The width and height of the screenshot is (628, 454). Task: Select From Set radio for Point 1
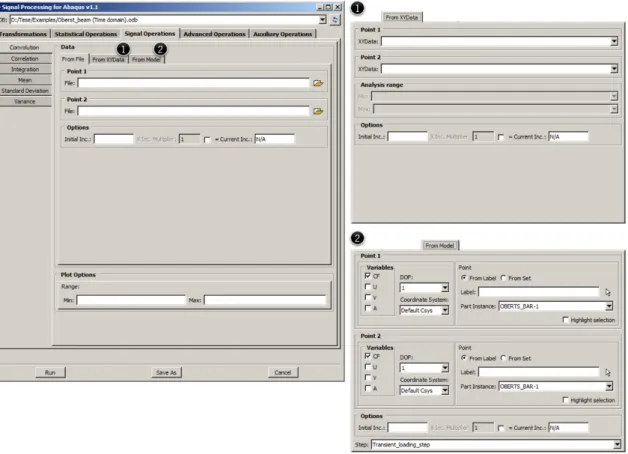pyautogui.click(x=503, y=278)
